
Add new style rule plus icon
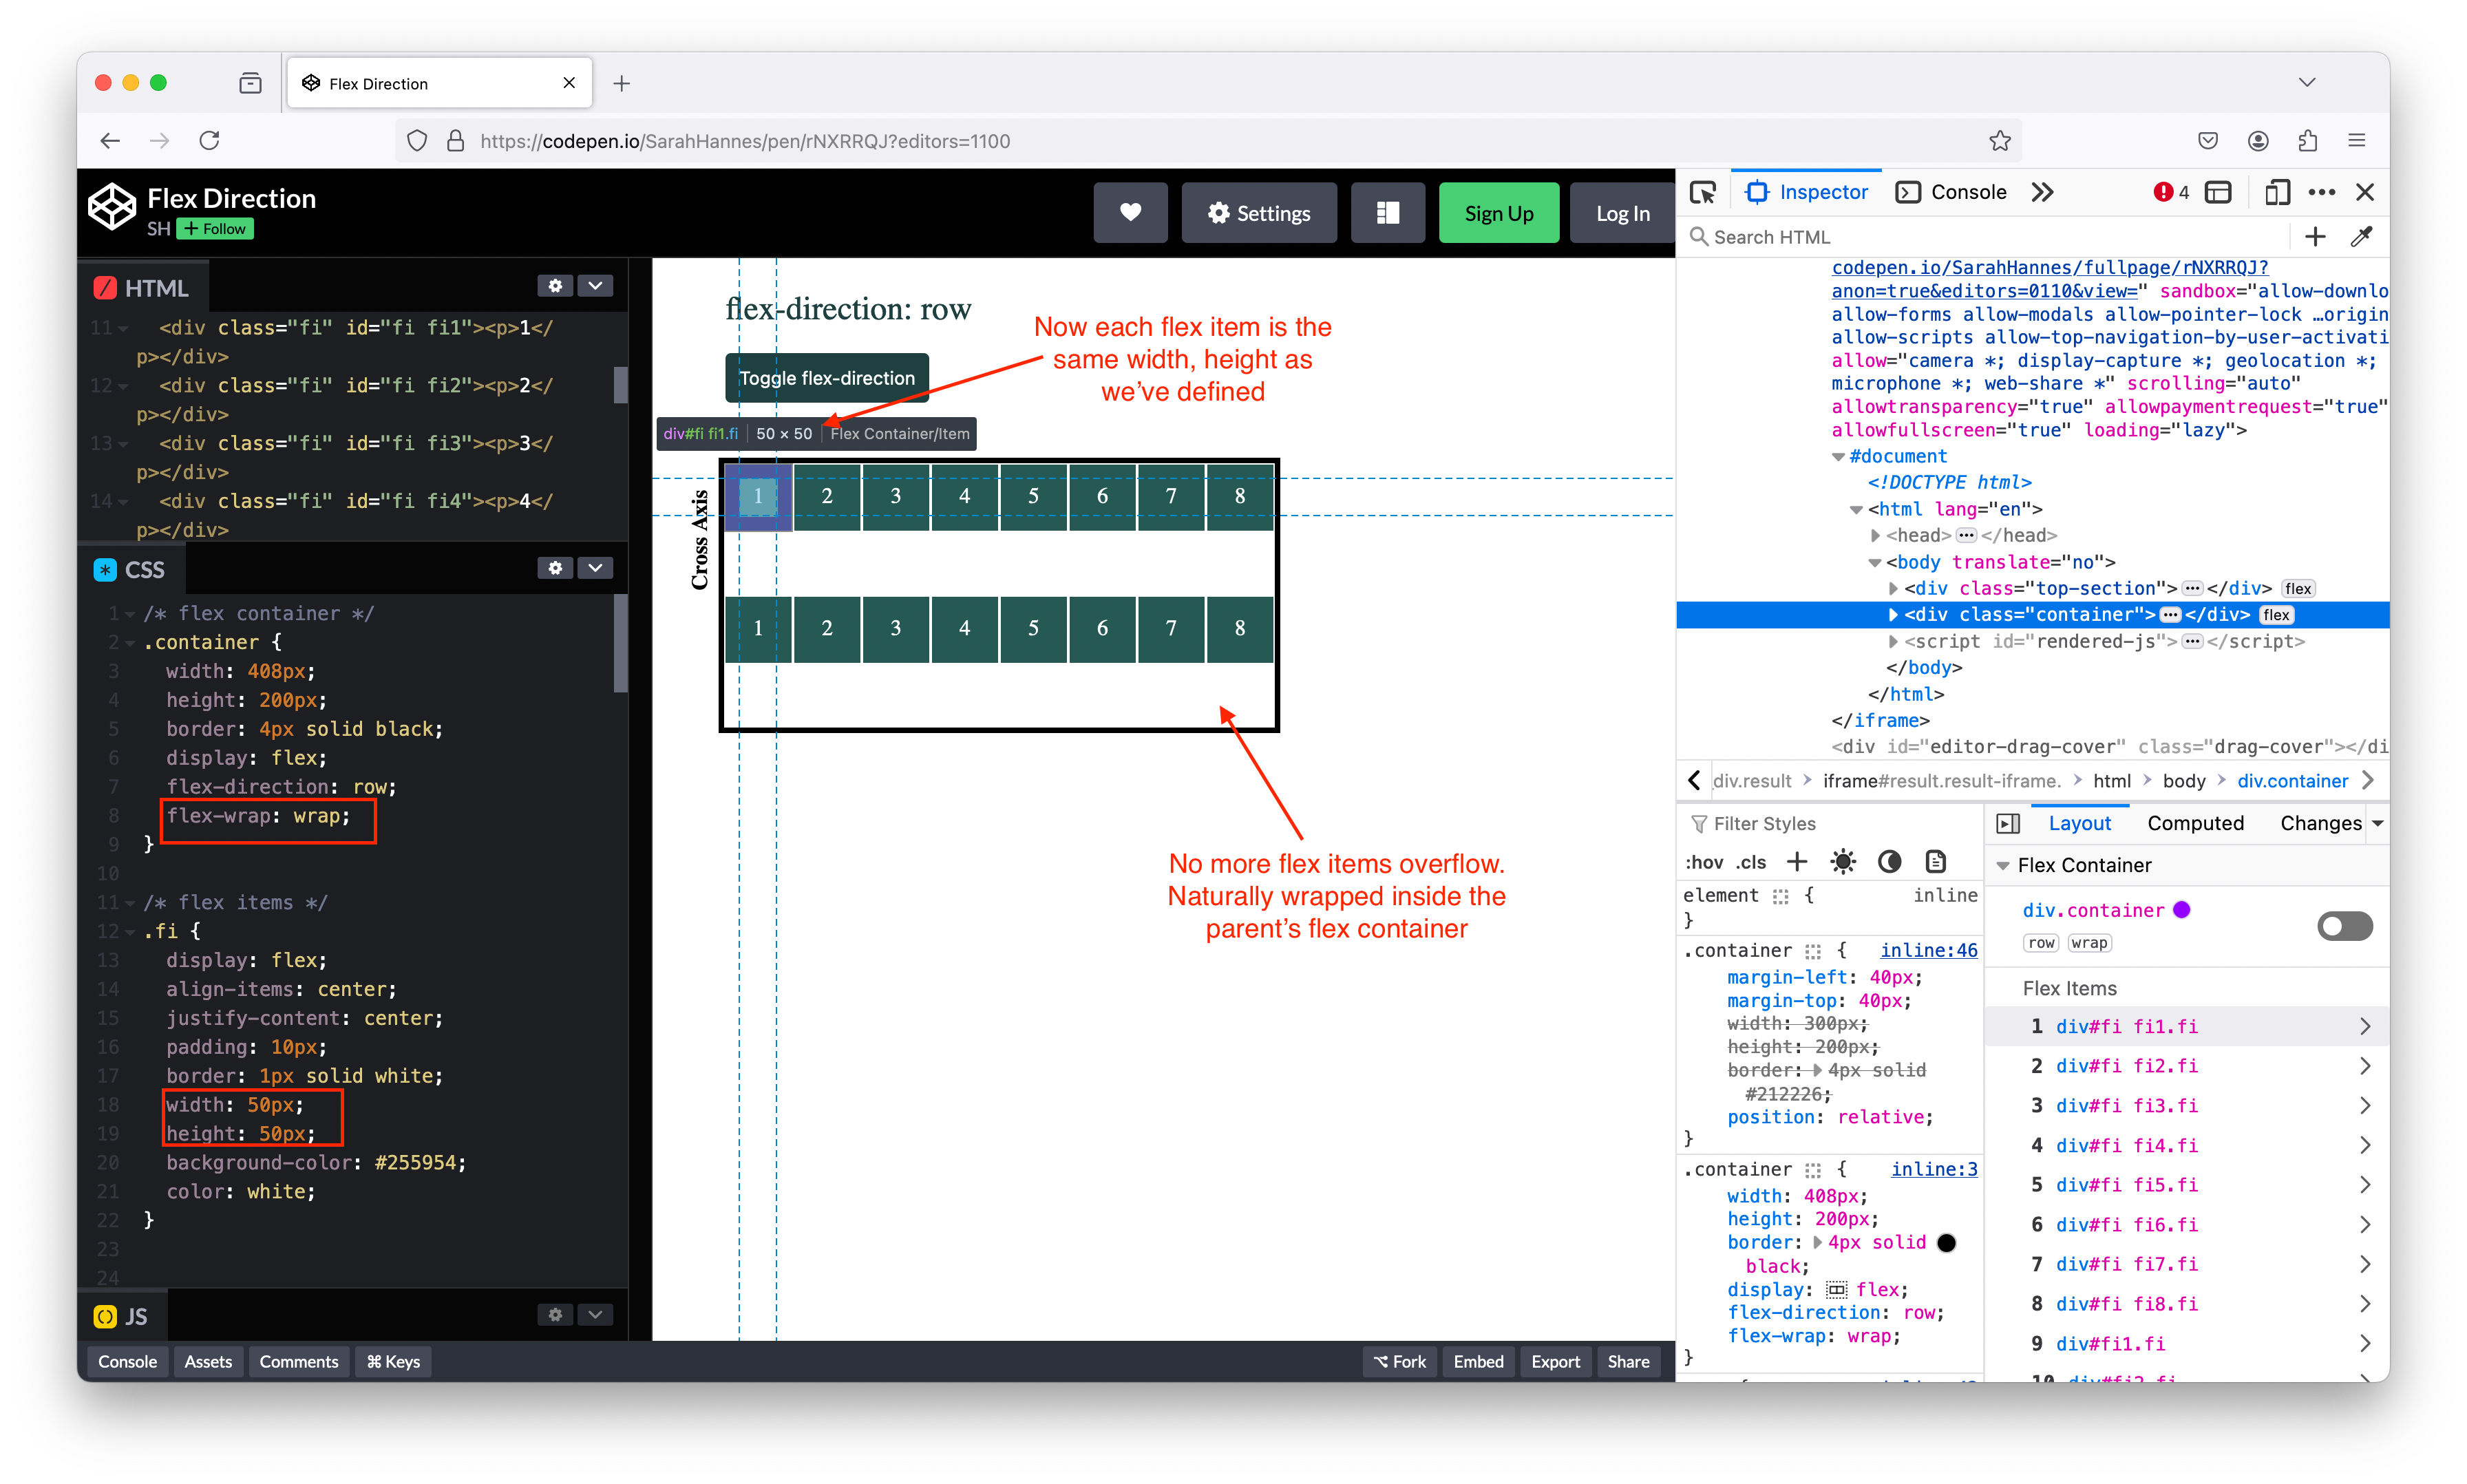coord(1797,862)
